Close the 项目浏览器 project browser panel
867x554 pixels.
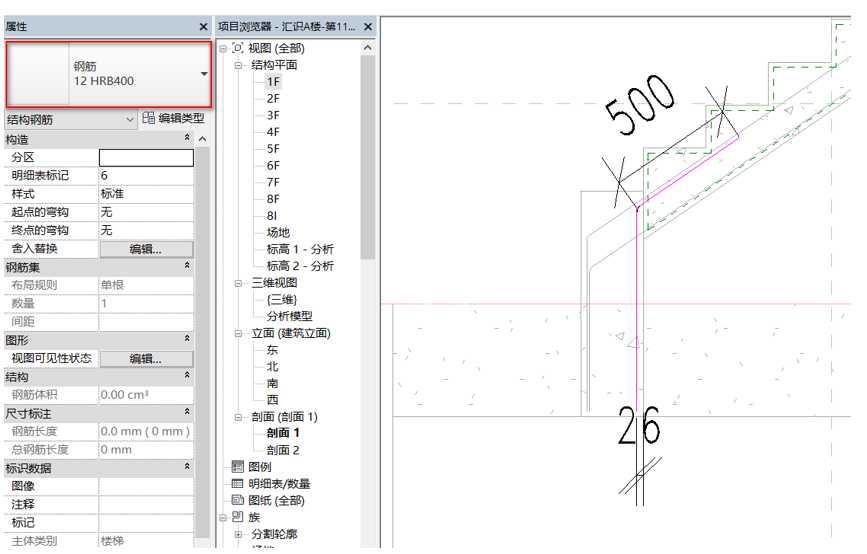(x=368, y=25)
